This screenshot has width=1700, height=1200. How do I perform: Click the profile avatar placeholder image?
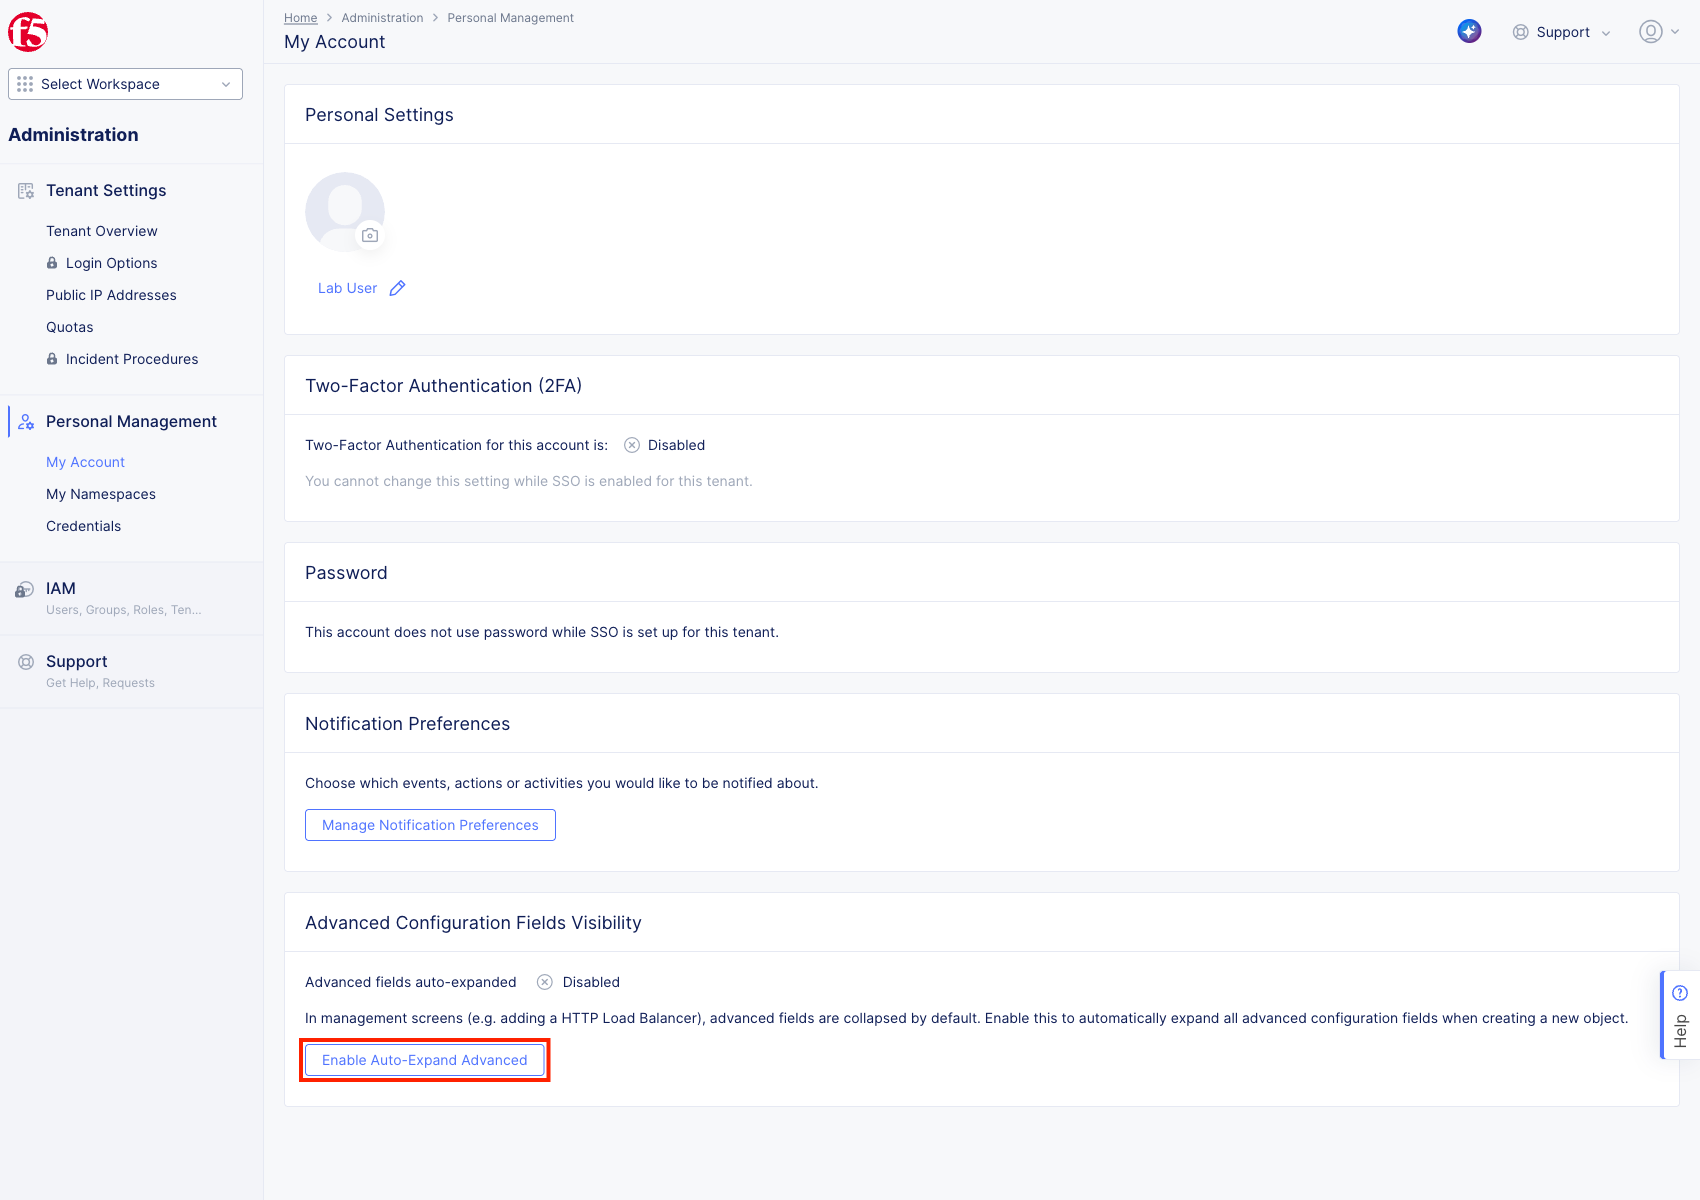click(345, 212)
